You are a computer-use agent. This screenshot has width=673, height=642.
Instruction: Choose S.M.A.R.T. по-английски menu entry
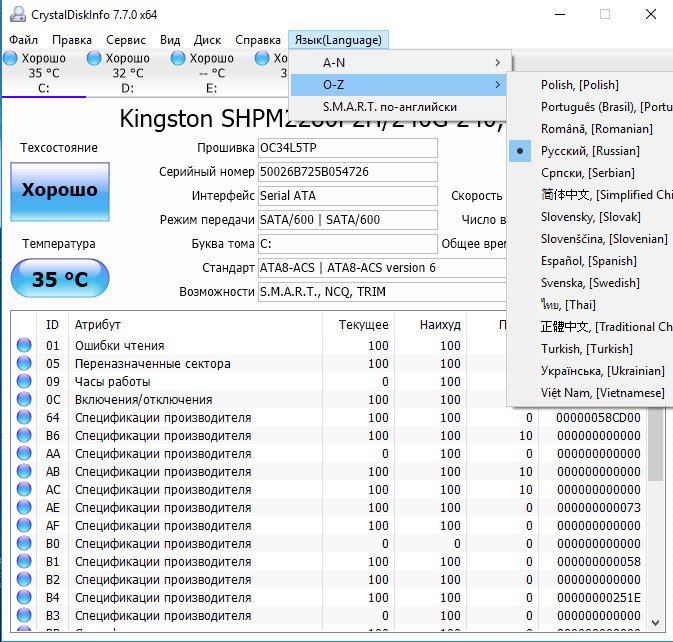398,107
